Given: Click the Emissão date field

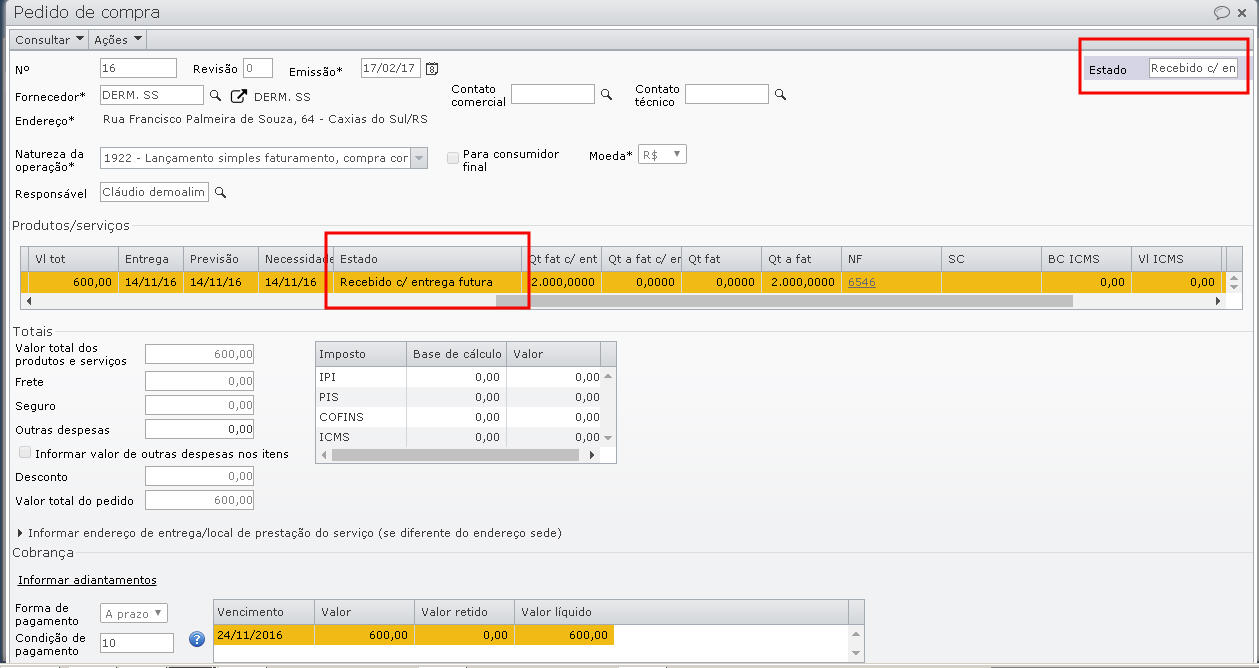Looking at the screenshot, I should tap(391, 69).
